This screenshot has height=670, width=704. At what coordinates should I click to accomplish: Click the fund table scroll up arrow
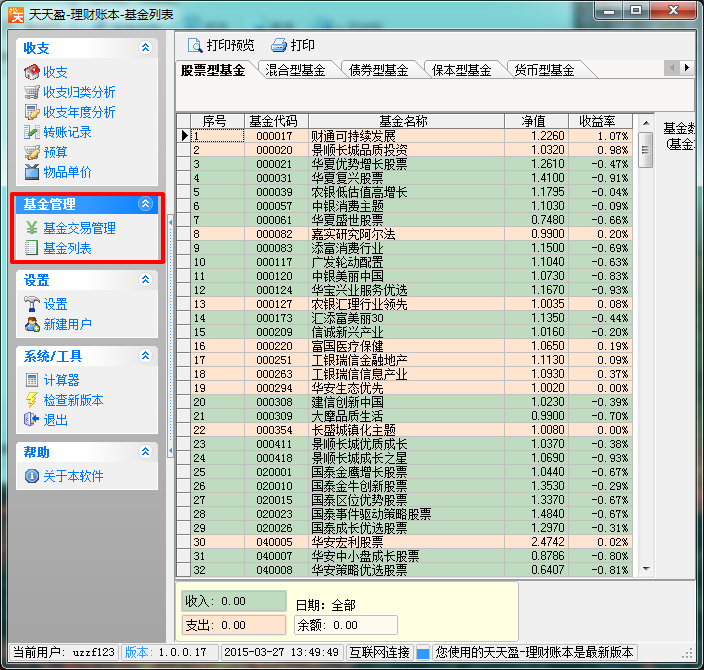click(x=646, y=123)
